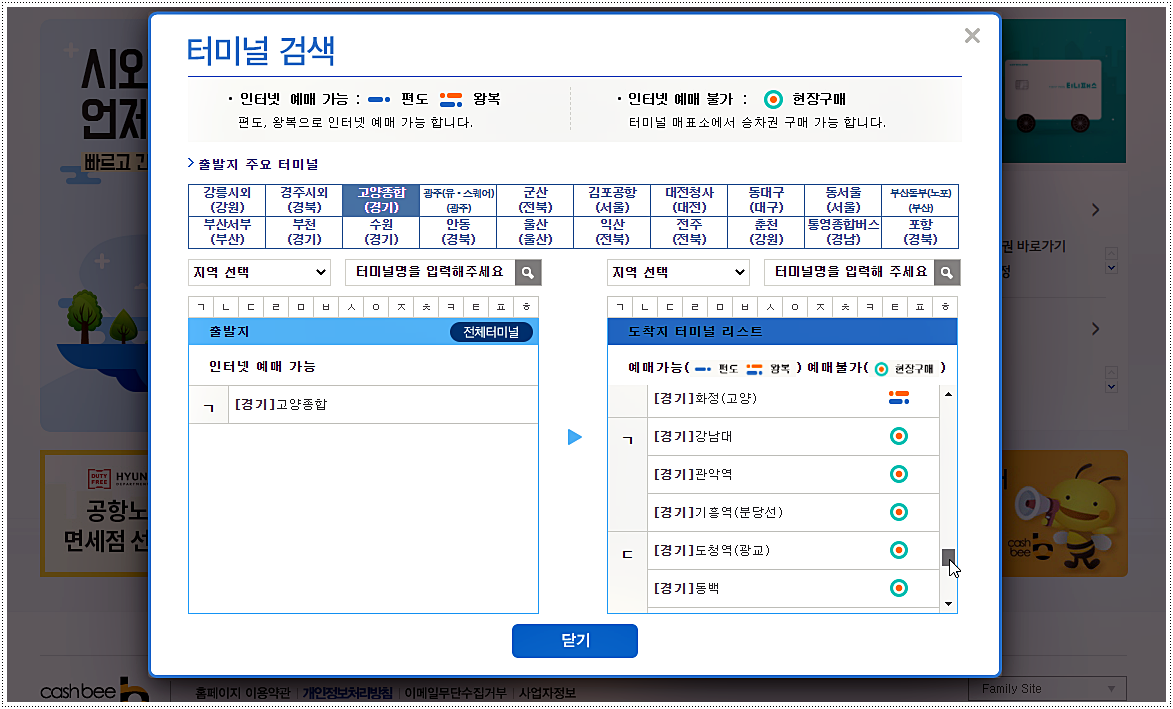Select 고양종합(경기) terminal
Screen dimensions: 1173x709
[x=381, y=200]
